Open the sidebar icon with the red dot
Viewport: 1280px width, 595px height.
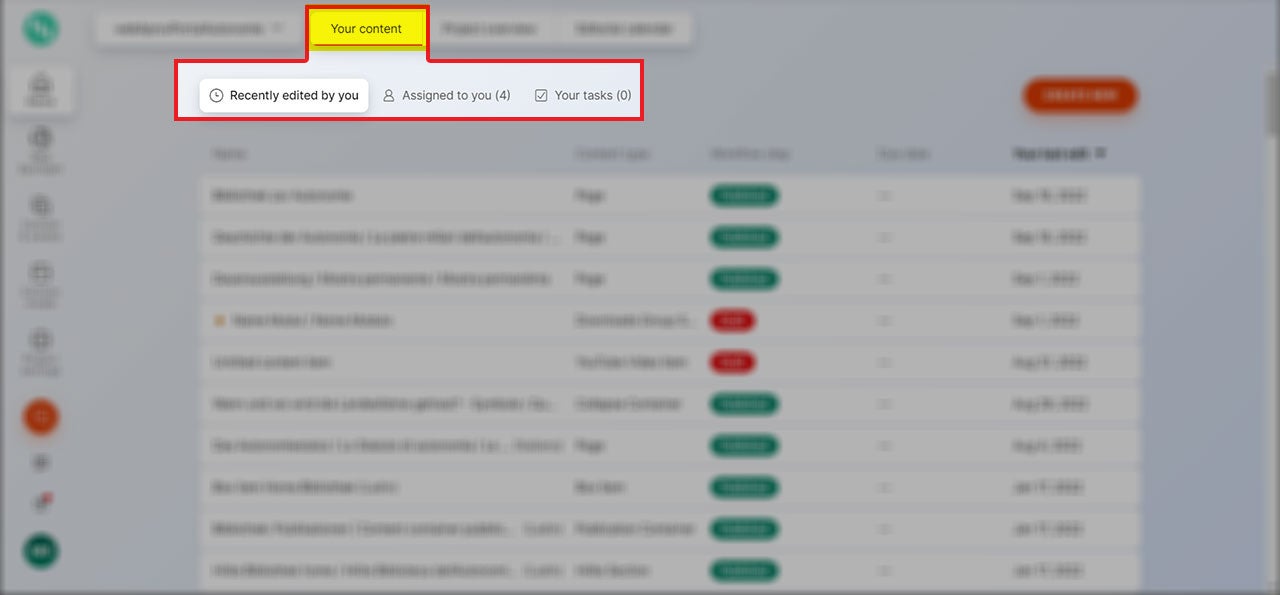(x=42, y=502)
